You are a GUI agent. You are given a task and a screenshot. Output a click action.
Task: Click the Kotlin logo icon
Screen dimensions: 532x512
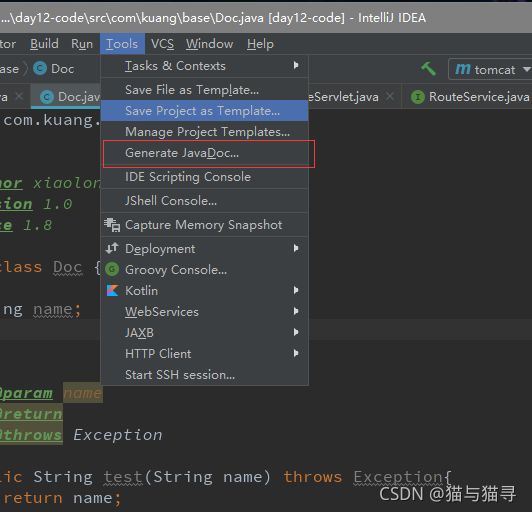[112, 291]
